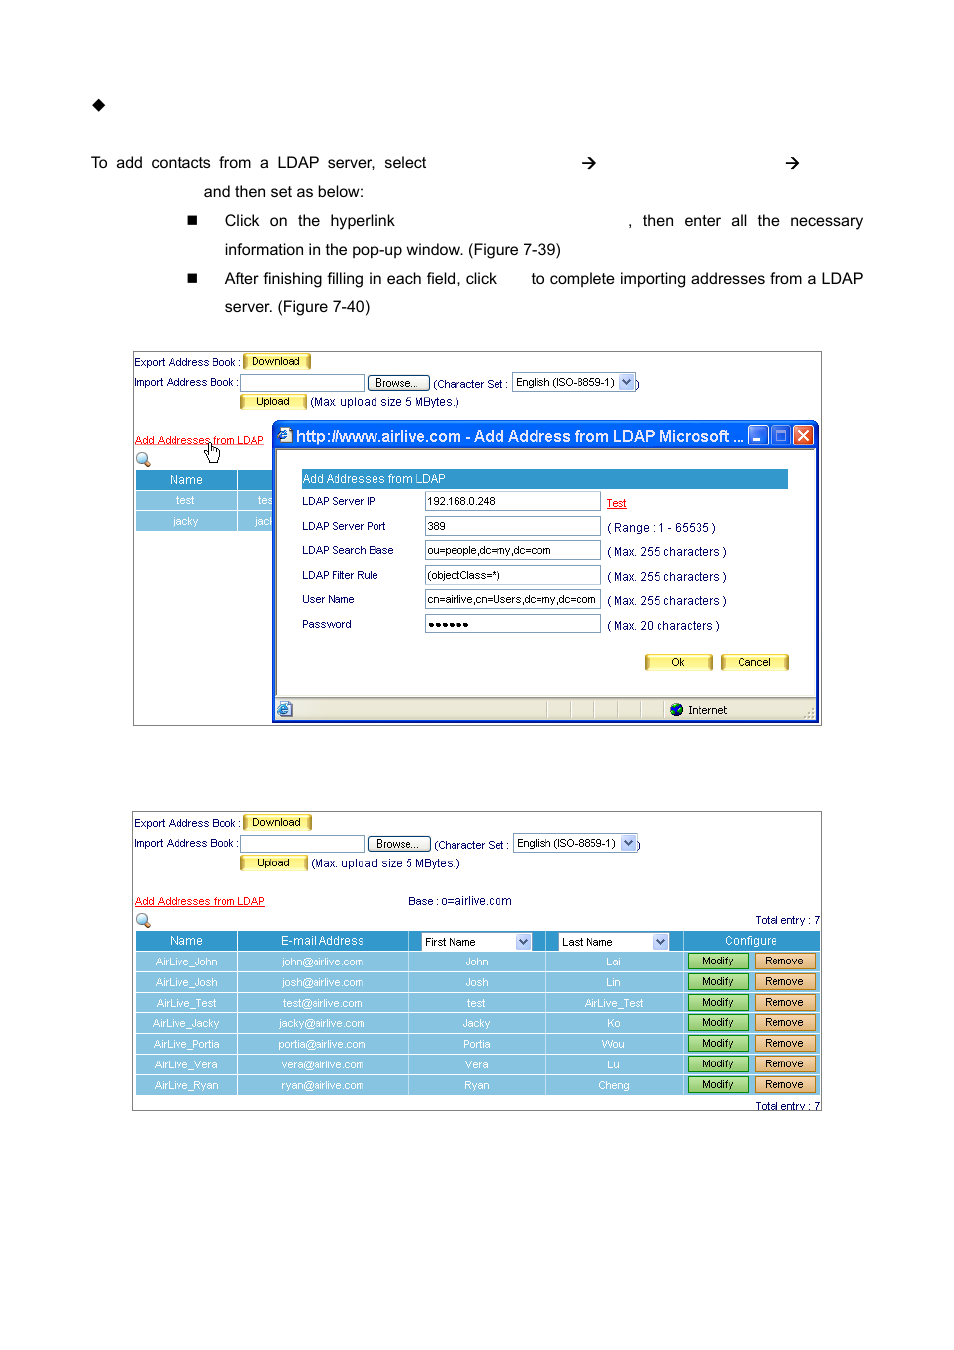Screen dimensions: 954x1350
Task: Remove the AirLive_Test entry
Action: [x=785, y=1002]
